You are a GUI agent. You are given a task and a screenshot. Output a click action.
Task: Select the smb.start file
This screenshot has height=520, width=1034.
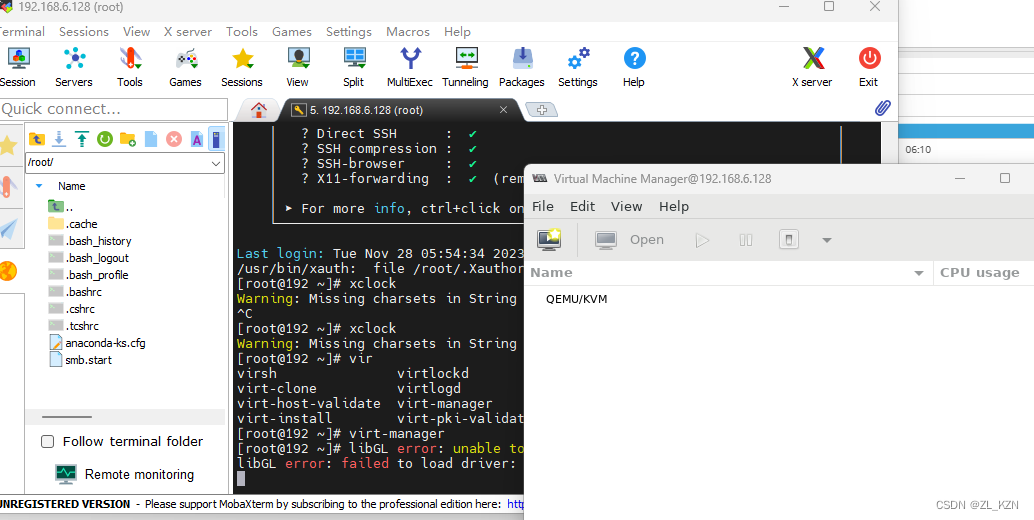pyautogui.click(x=80, y=361)
